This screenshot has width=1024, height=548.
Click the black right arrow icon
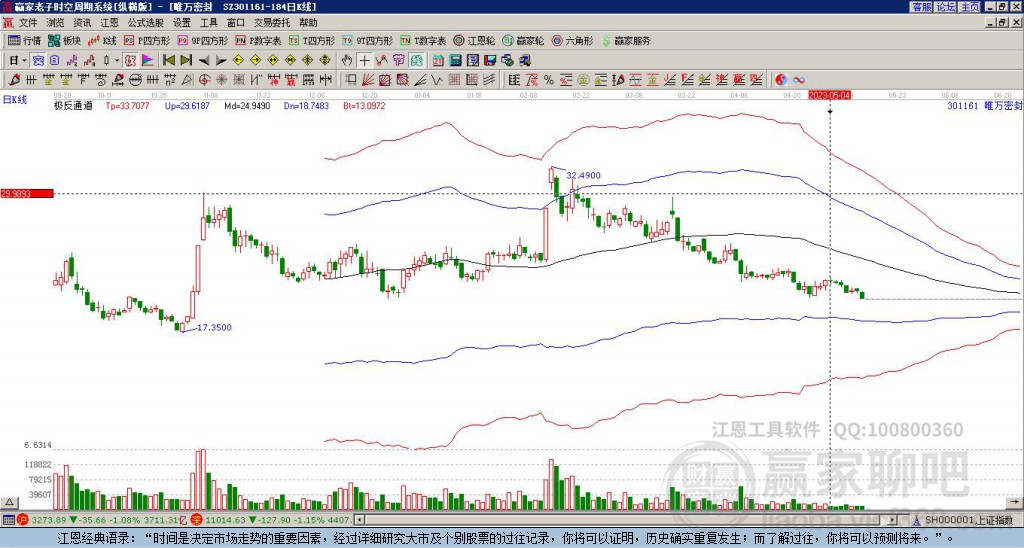[x=221, y=61]
